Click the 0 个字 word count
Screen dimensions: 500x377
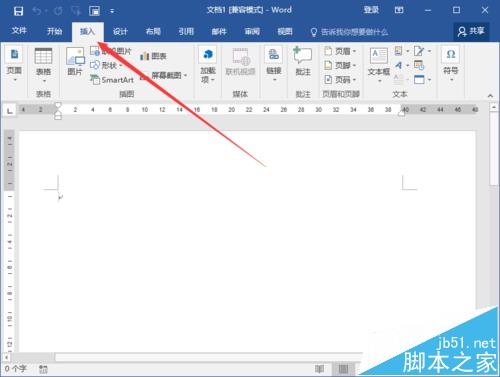15,369
